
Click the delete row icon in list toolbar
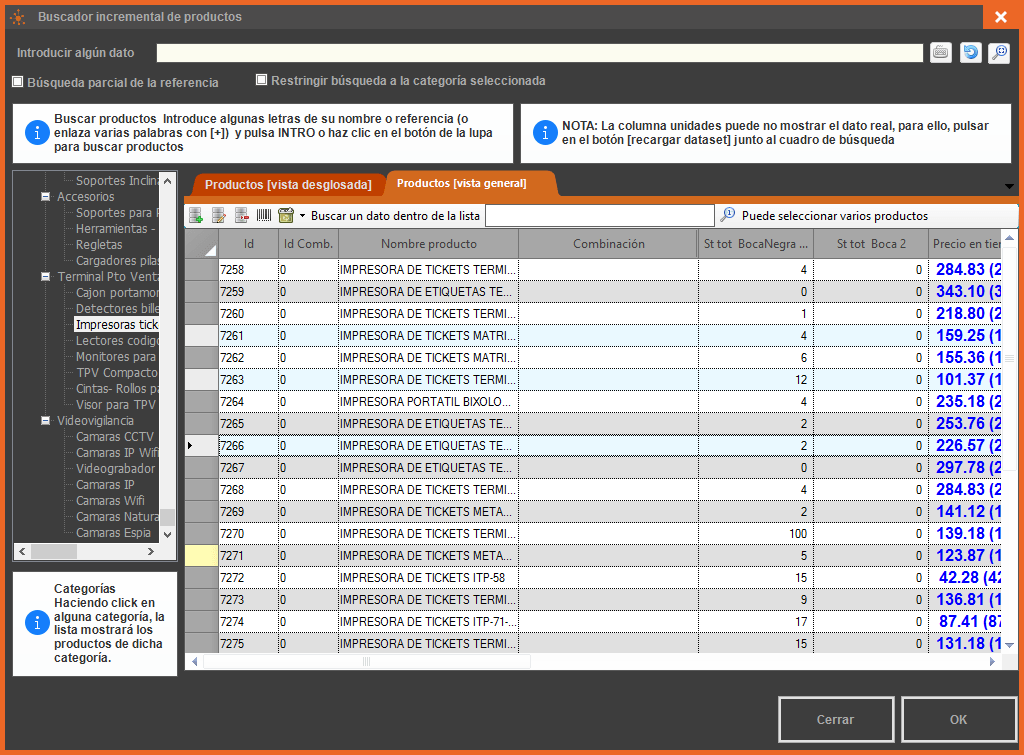point(242,215)
